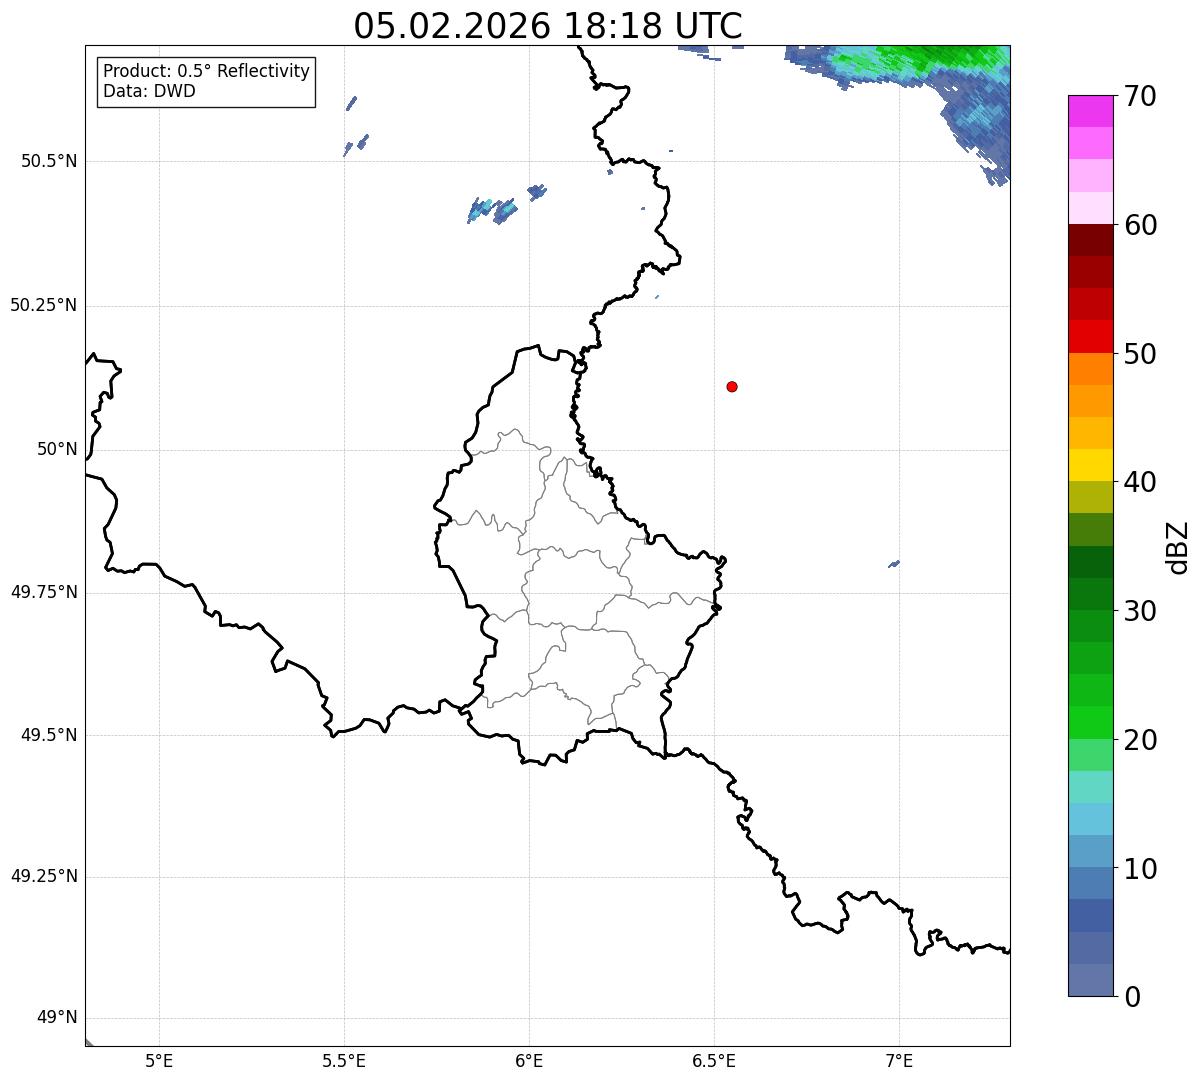Click the Product 0.5° Reflectivity info box
This screenshot has width=1202, height=1081.
(206, 82)
